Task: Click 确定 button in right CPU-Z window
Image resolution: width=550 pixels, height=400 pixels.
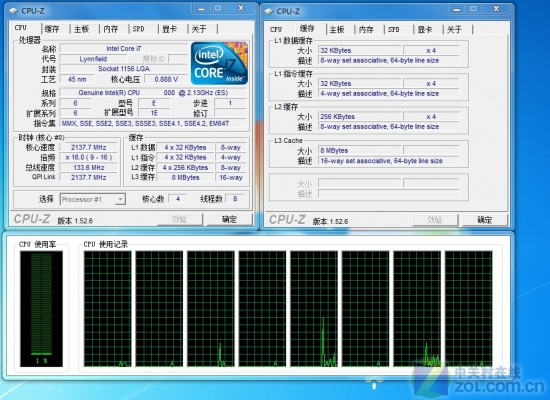Action: pyautogui.click(x=485, y=220)
